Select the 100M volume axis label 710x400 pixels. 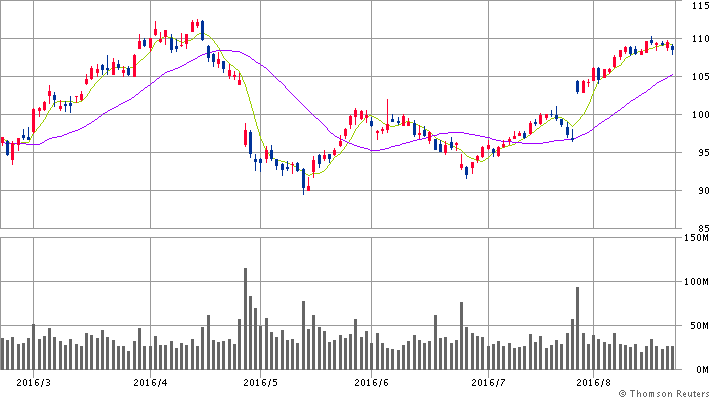(694, 282)
